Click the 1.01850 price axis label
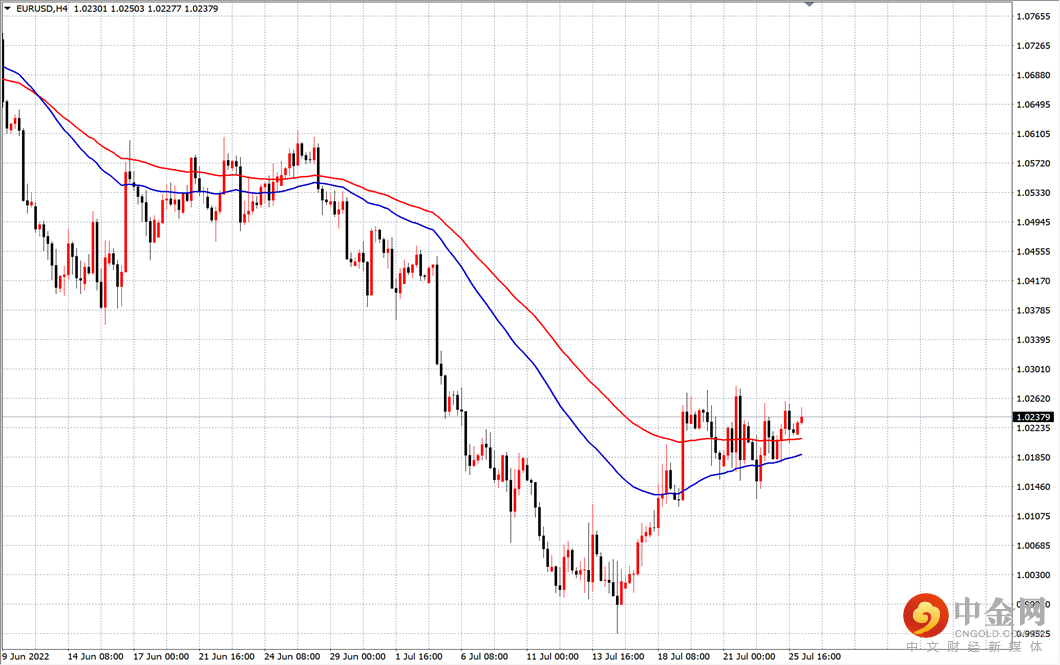1060x665 pixels. click(1034, 458)
